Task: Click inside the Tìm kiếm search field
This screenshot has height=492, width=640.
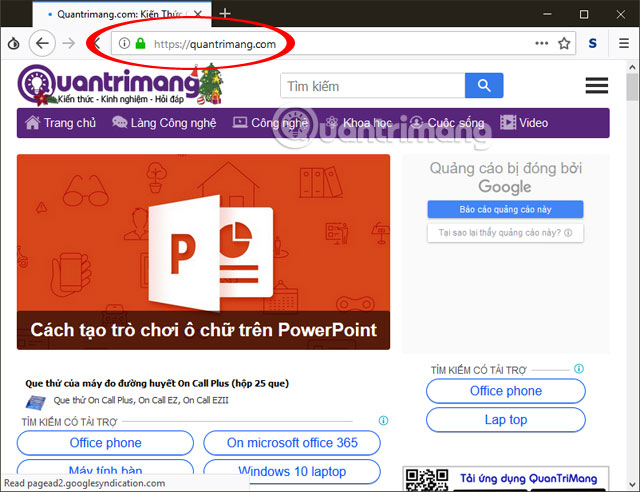Action: 373,86
